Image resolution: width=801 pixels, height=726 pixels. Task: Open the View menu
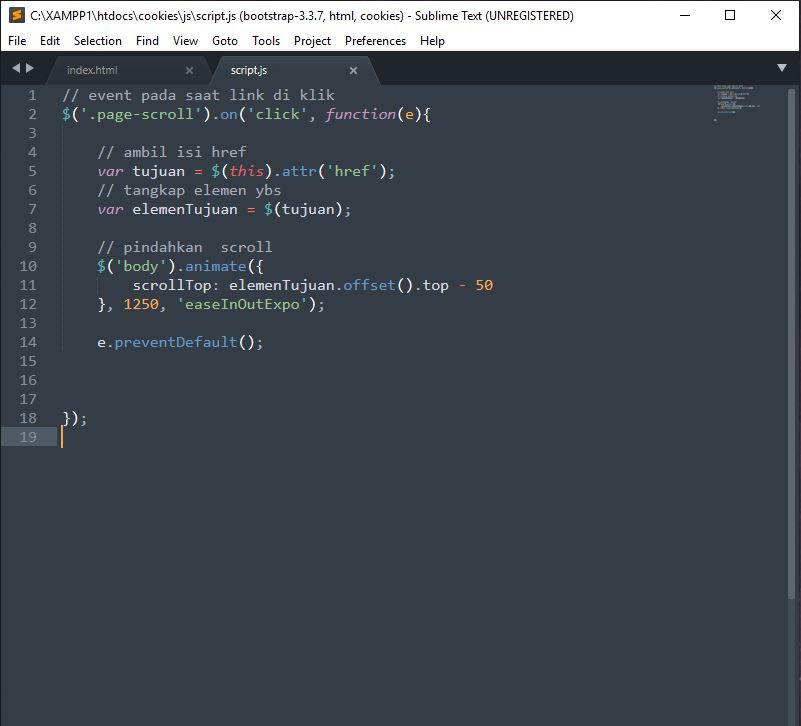click(x=185, y=41)
